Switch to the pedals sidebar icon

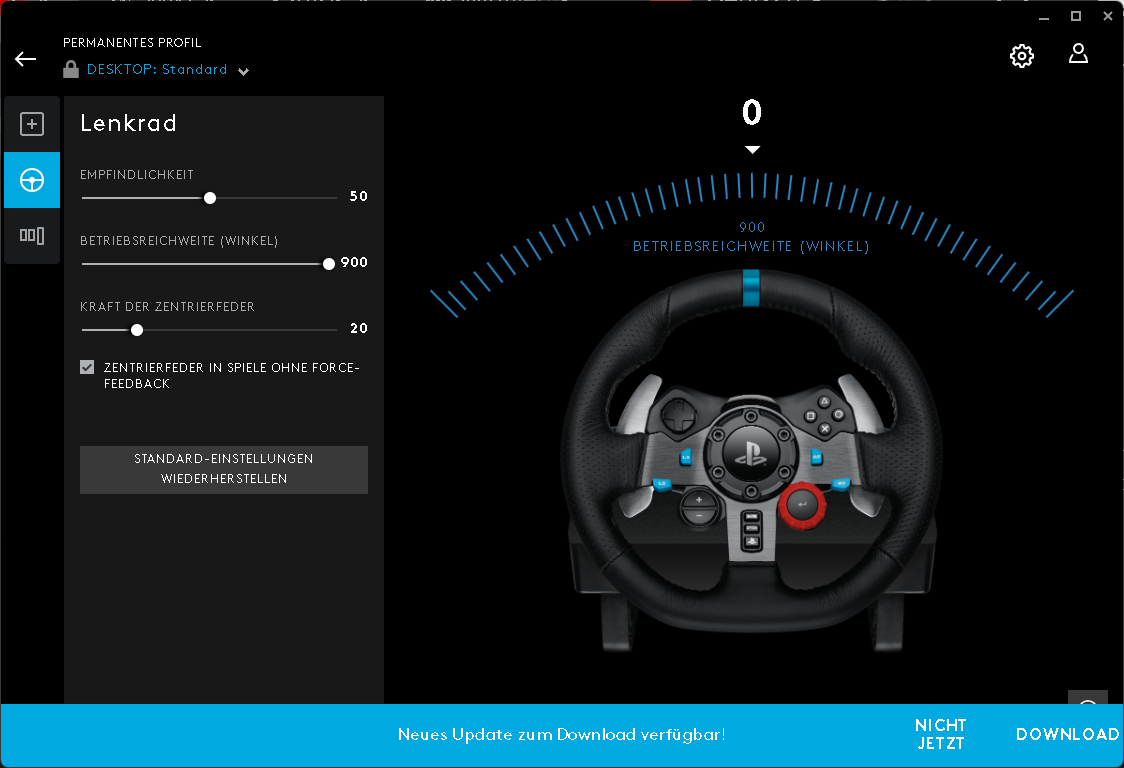click(32, 236)
